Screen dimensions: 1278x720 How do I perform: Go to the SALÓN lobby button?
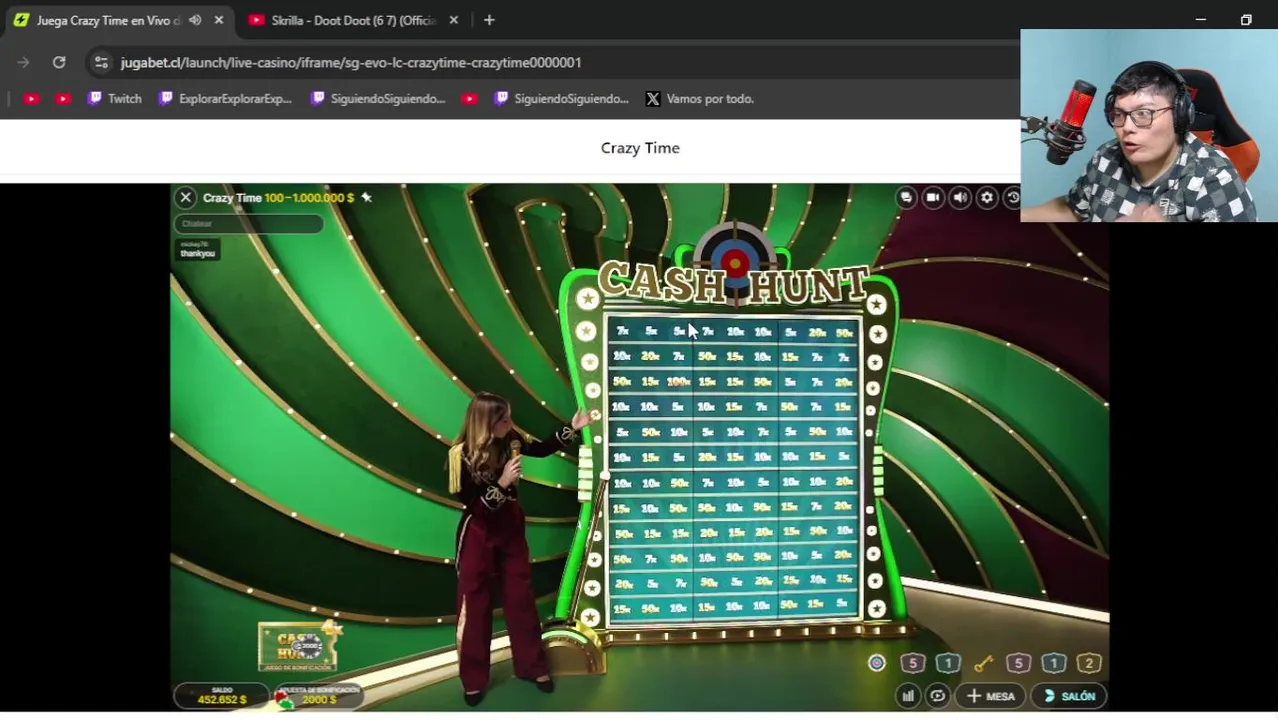coord(1069,696)
